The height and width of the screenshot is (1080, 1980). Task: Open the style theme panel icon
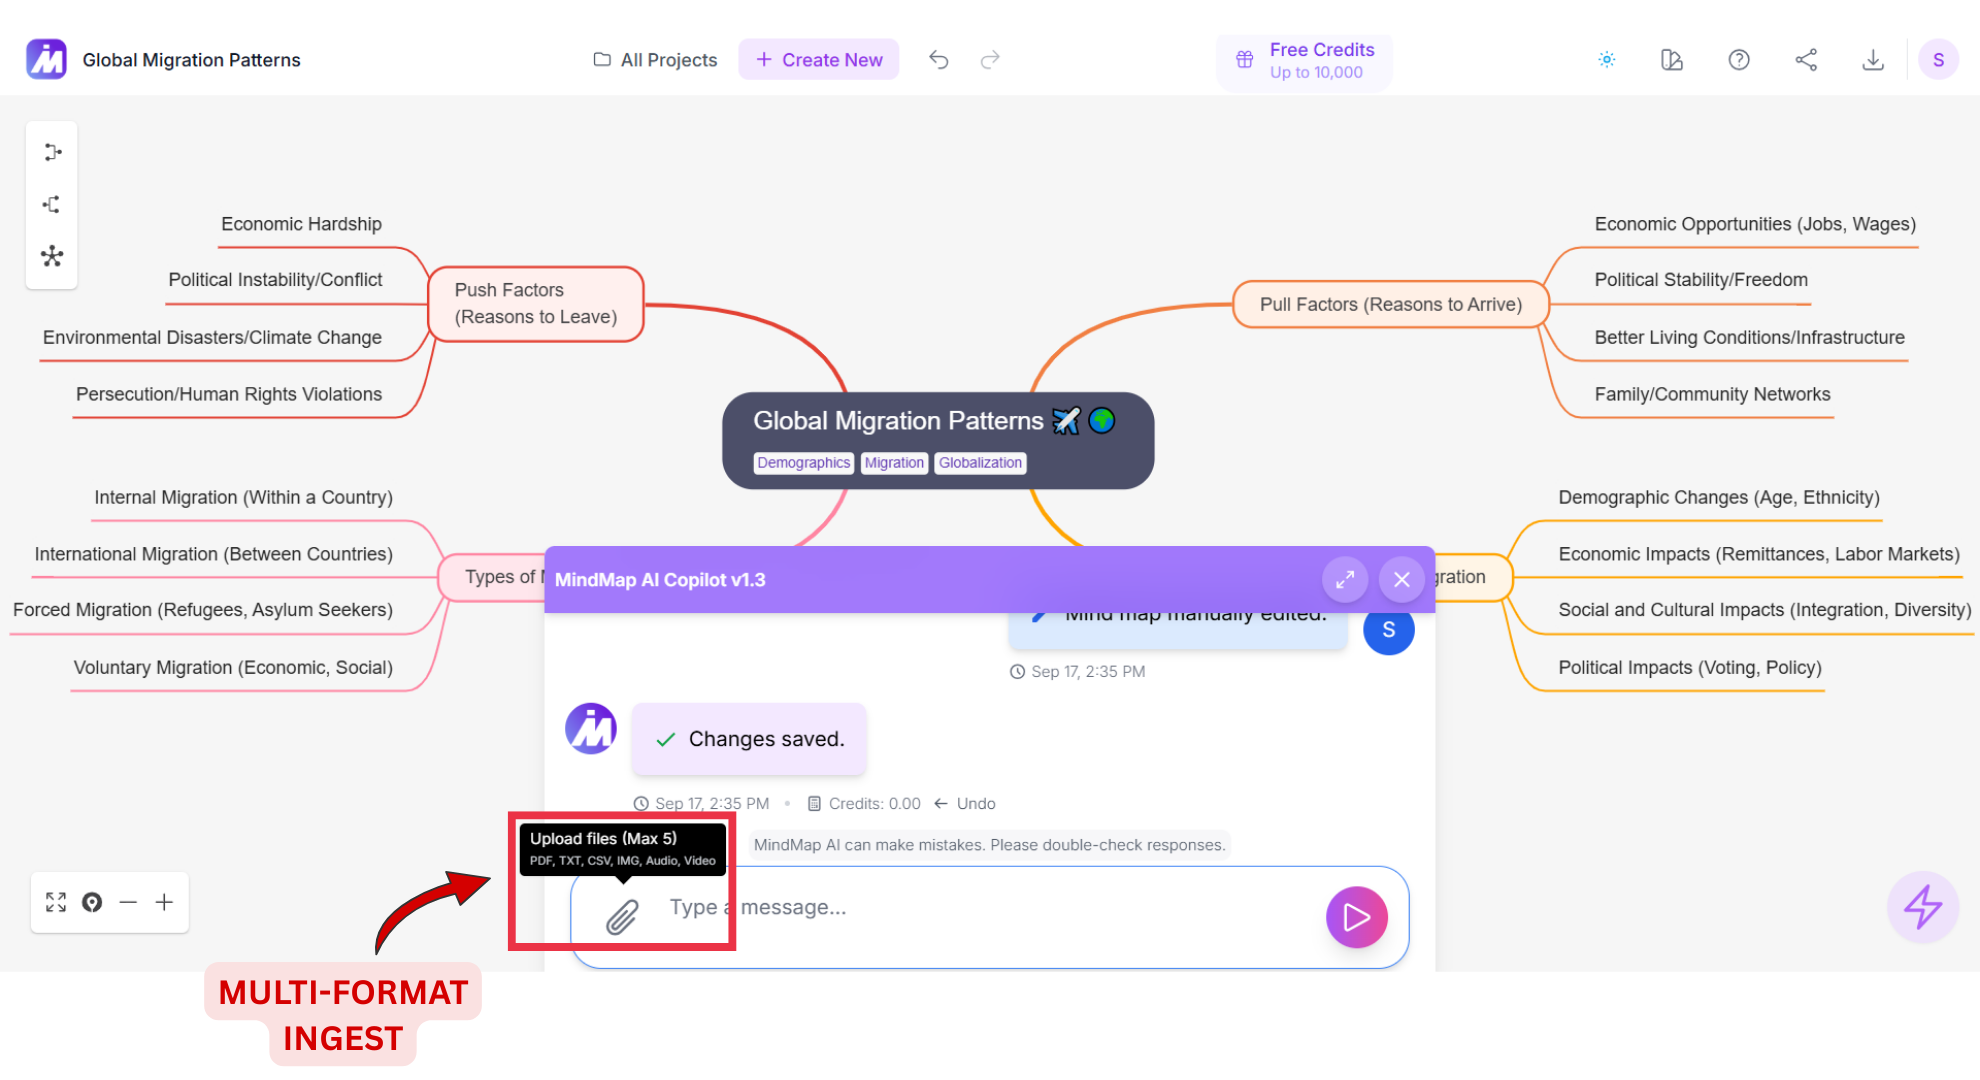coord(1672,60)
